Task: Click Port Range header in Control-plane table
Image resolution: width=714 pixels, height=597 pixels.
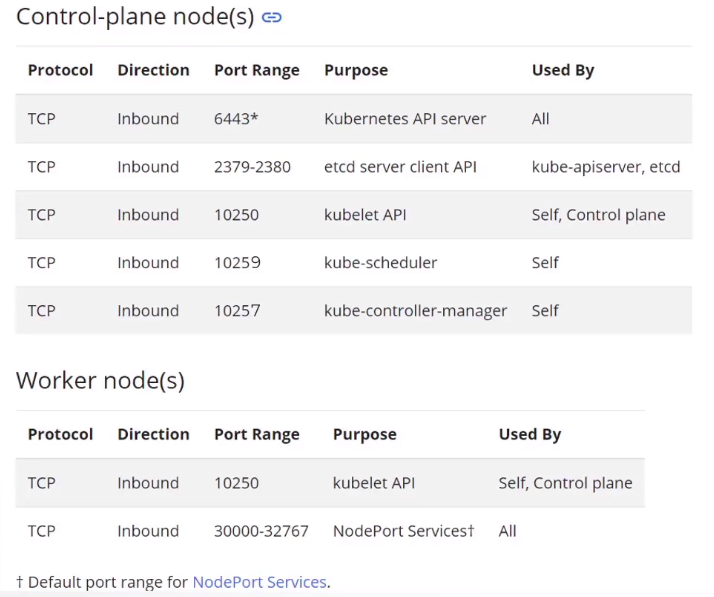Action: 257,70
